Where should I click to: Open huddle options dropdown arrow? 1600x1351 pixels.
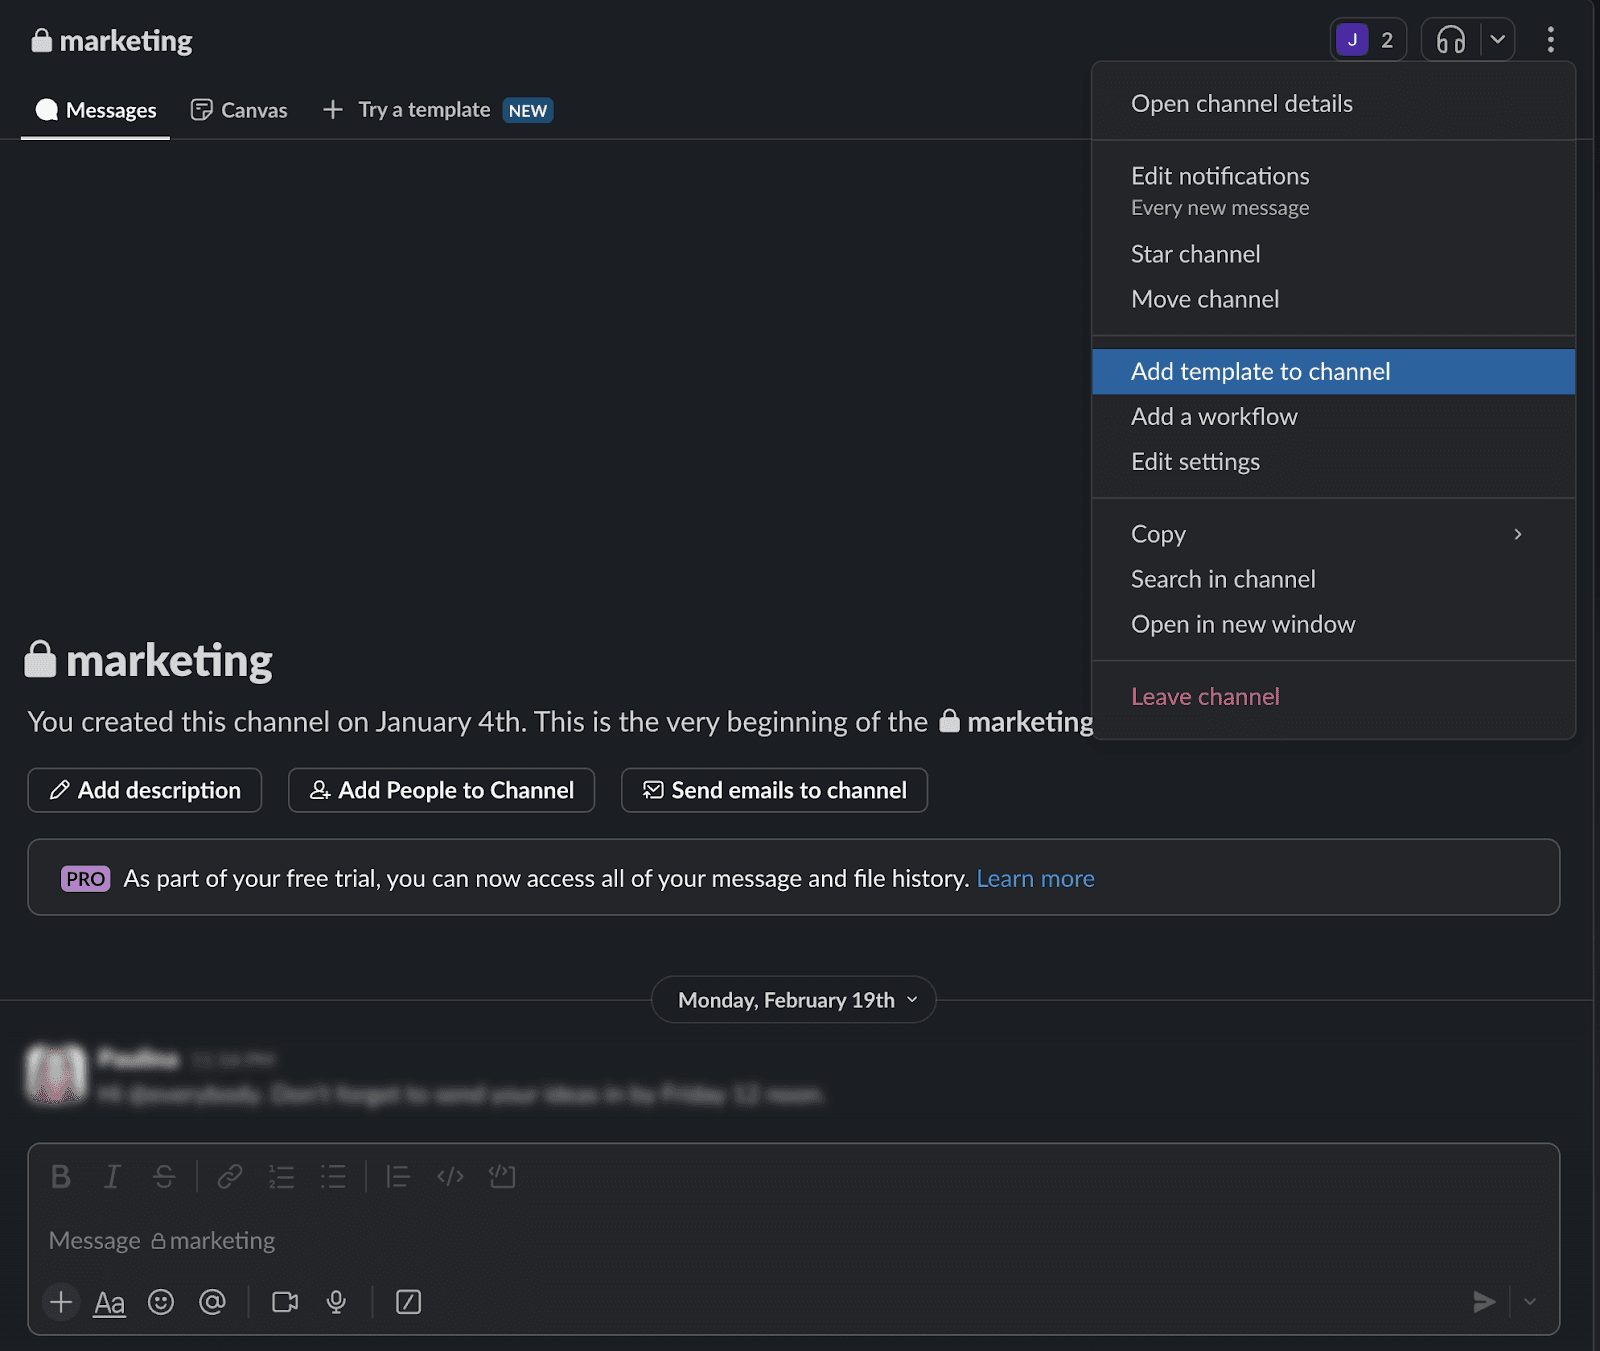(1497, 40)
